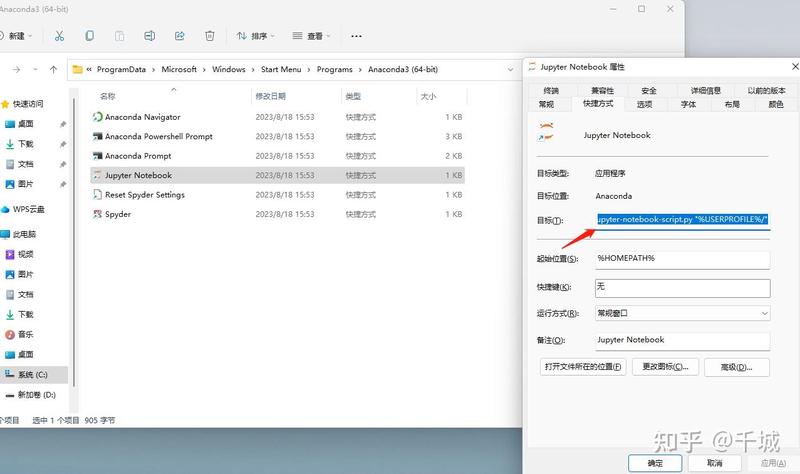Click the Paste icon in Explorer toolbar
Screen dimensions: 800x474
click(x=119, y=36)
